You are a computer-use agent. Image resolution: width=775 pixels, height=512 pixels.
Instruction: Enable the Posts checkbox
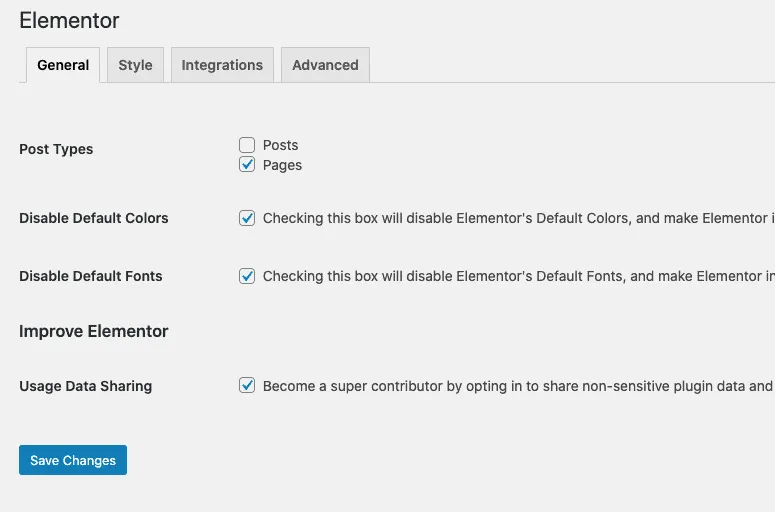[x=247, y=145]
